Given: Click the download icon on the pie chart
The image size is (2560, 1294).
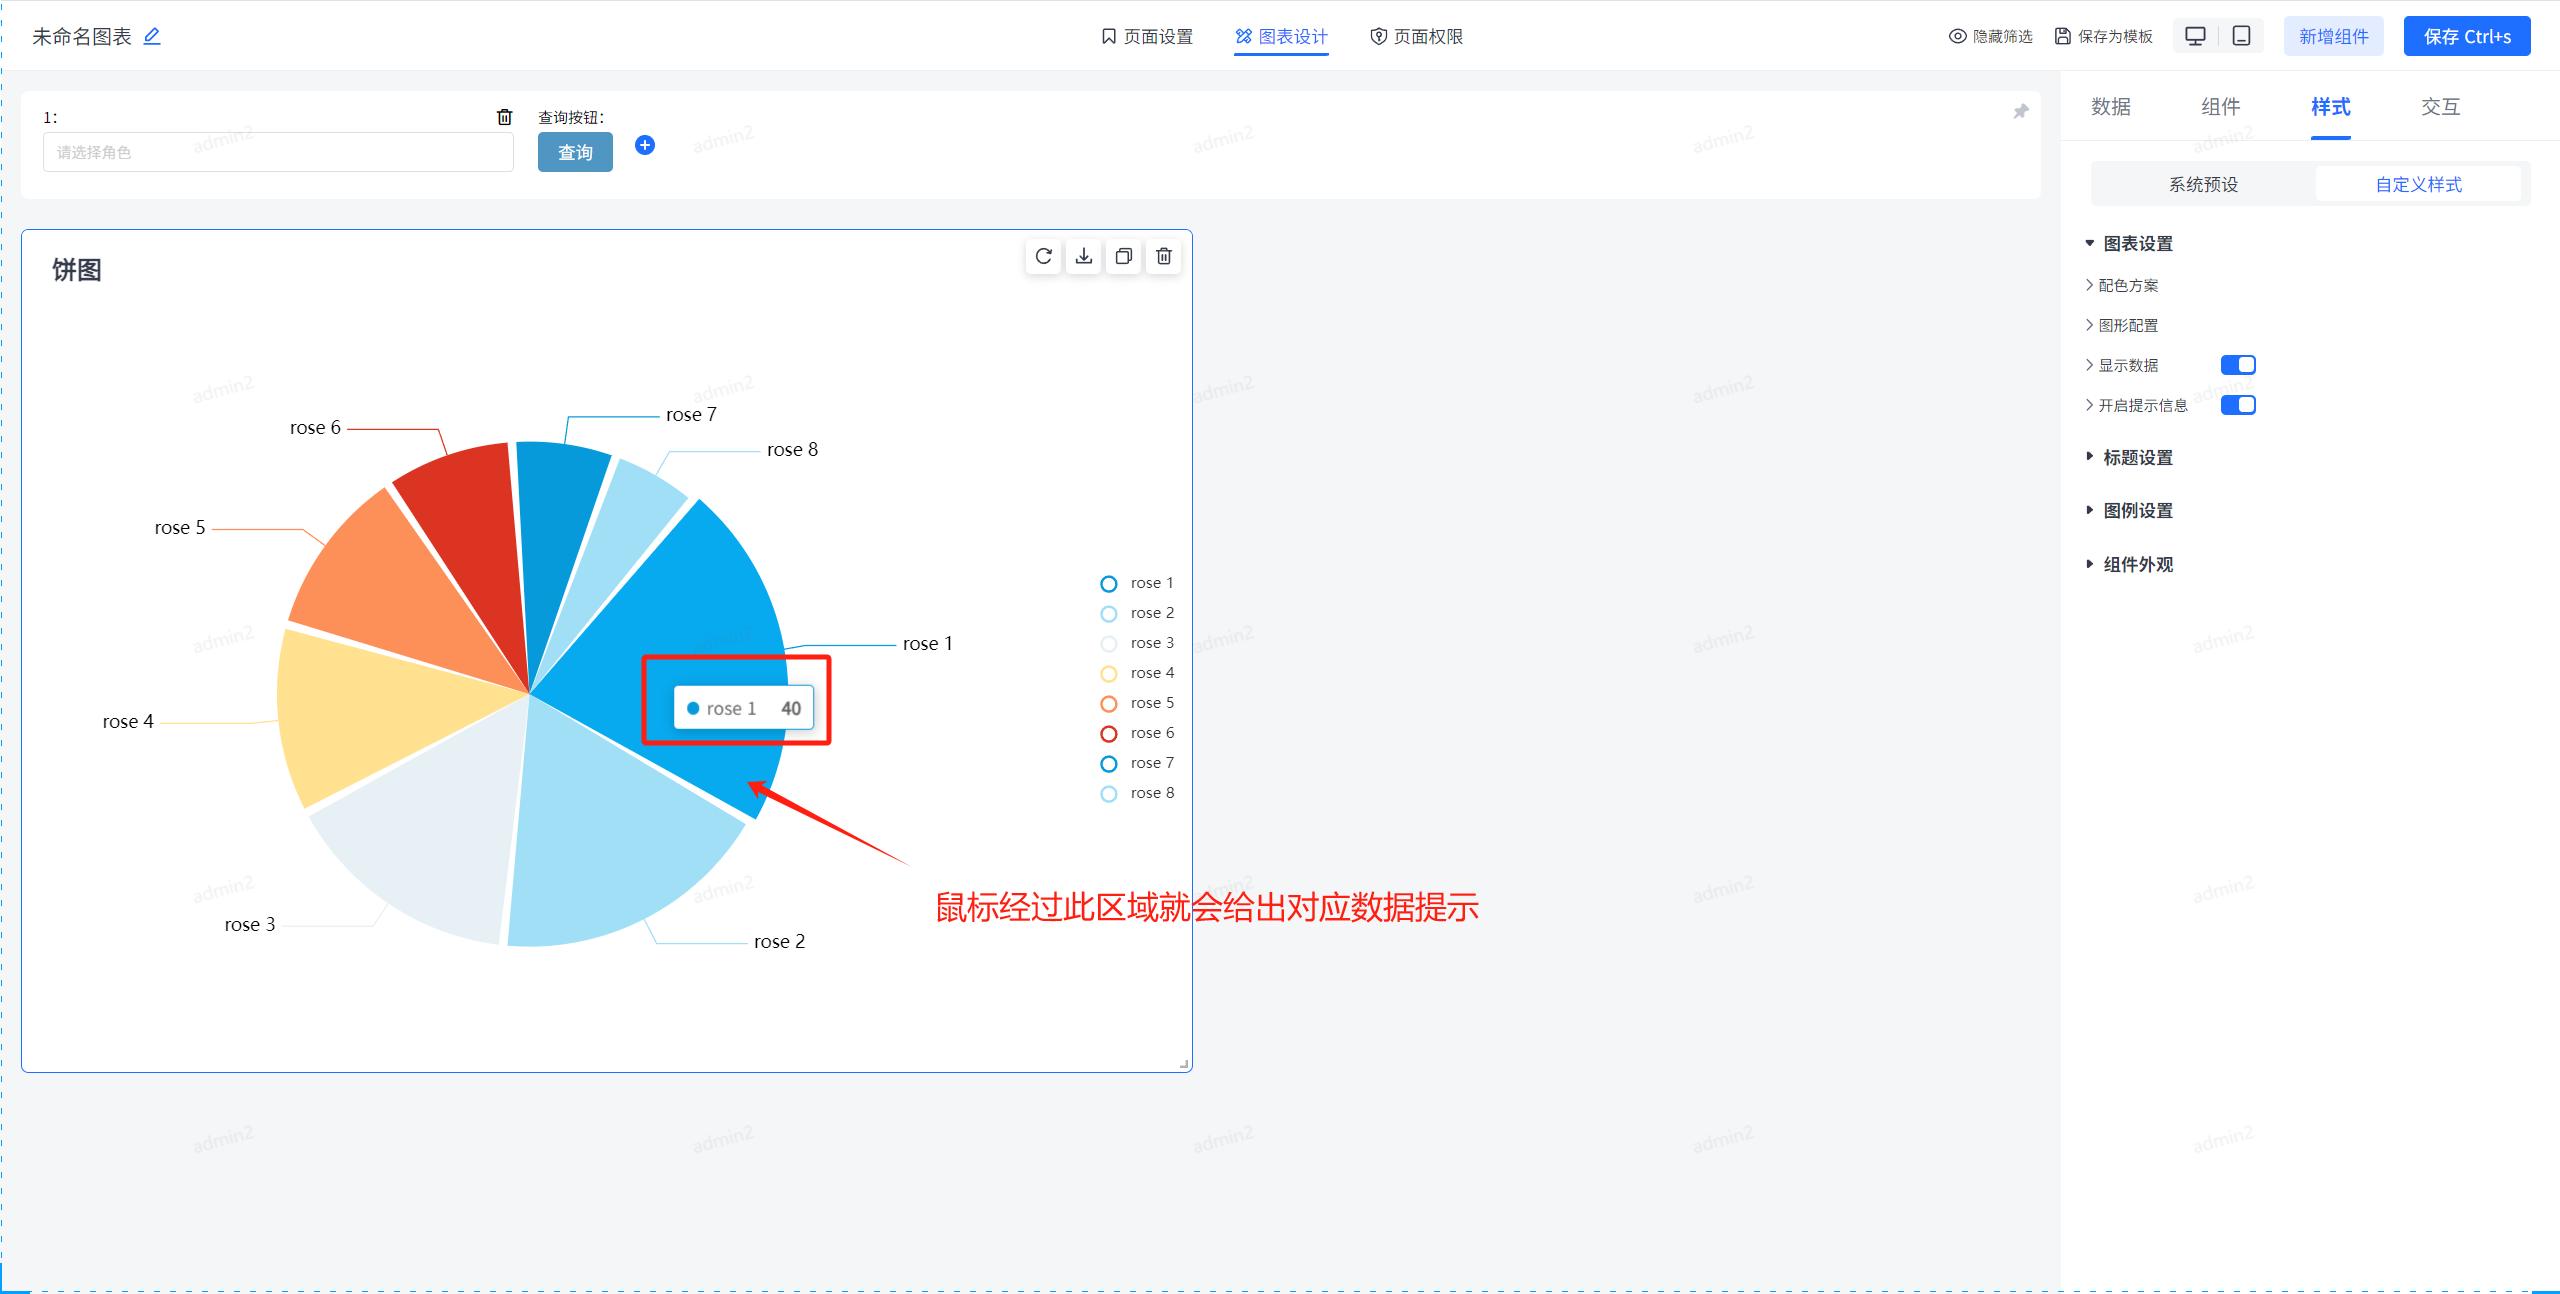Looking at the screenshot, I should pos(1084,257).
